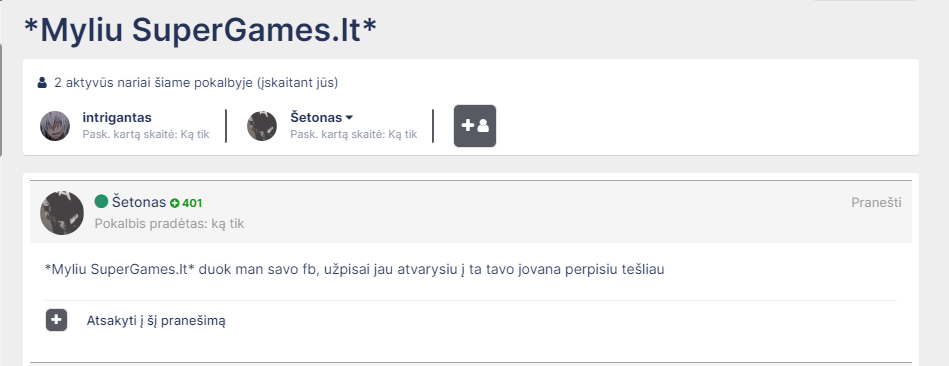Open intrigantas avatar in participants list
This screenshot has width=949, height=366.
pyautogui.click(x=55, y=126)
